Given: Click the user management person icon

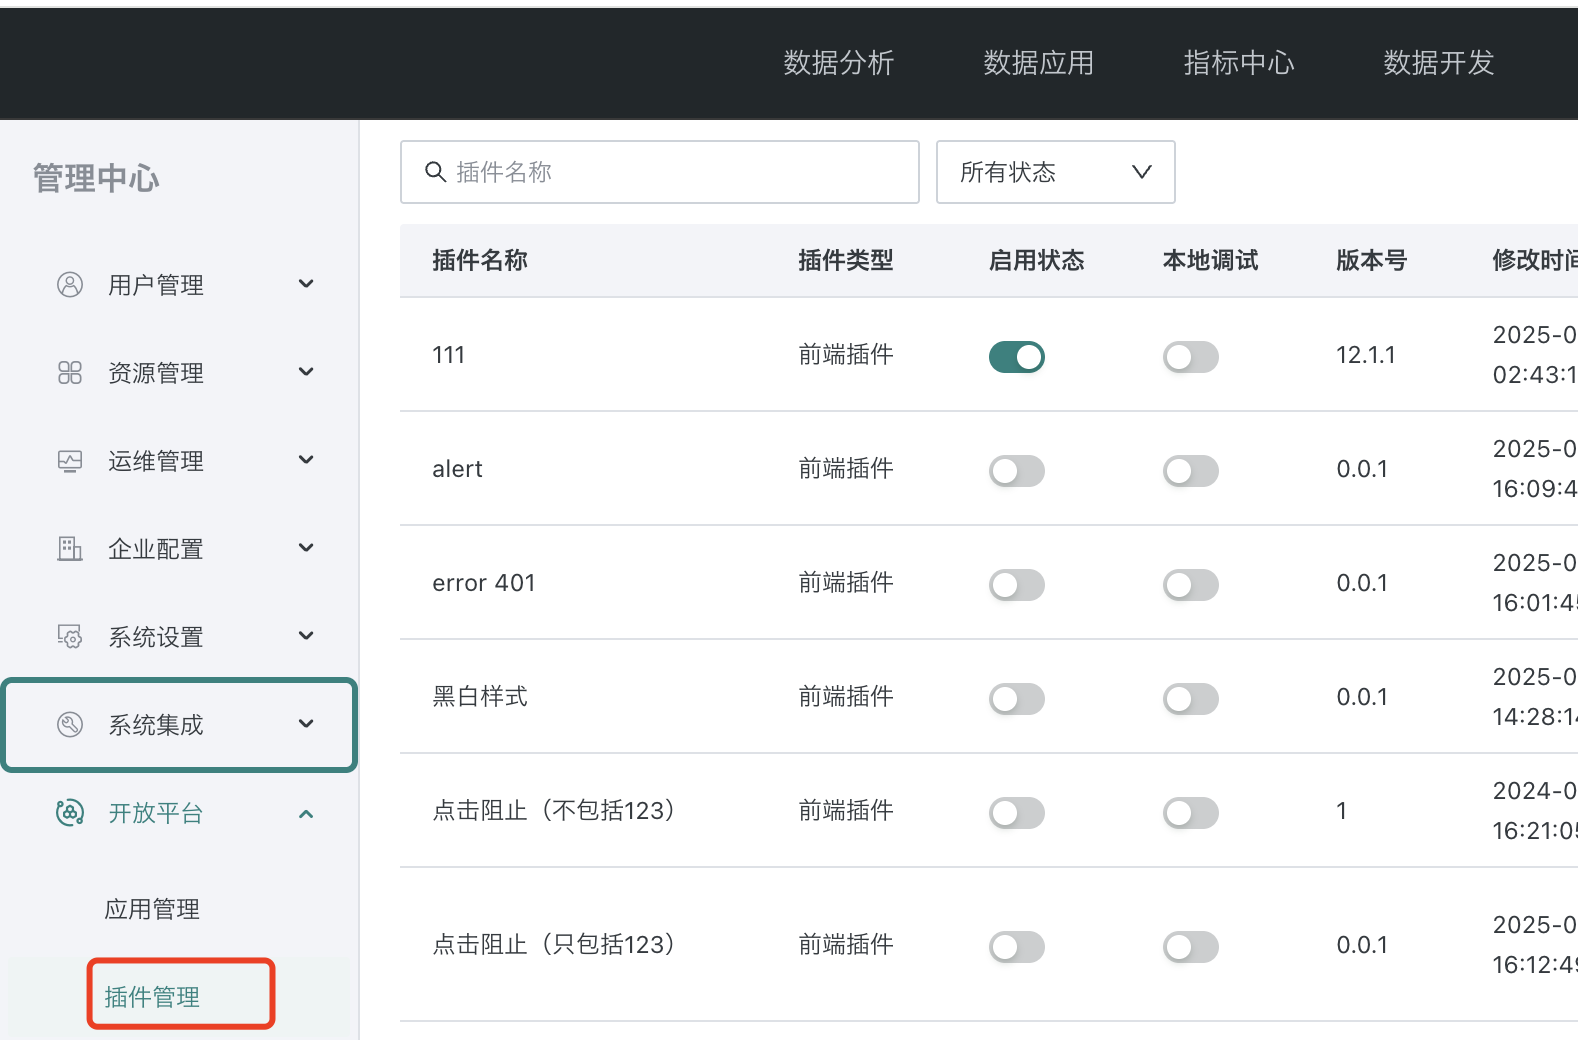Looking at the screenshot, I should 70,285.
